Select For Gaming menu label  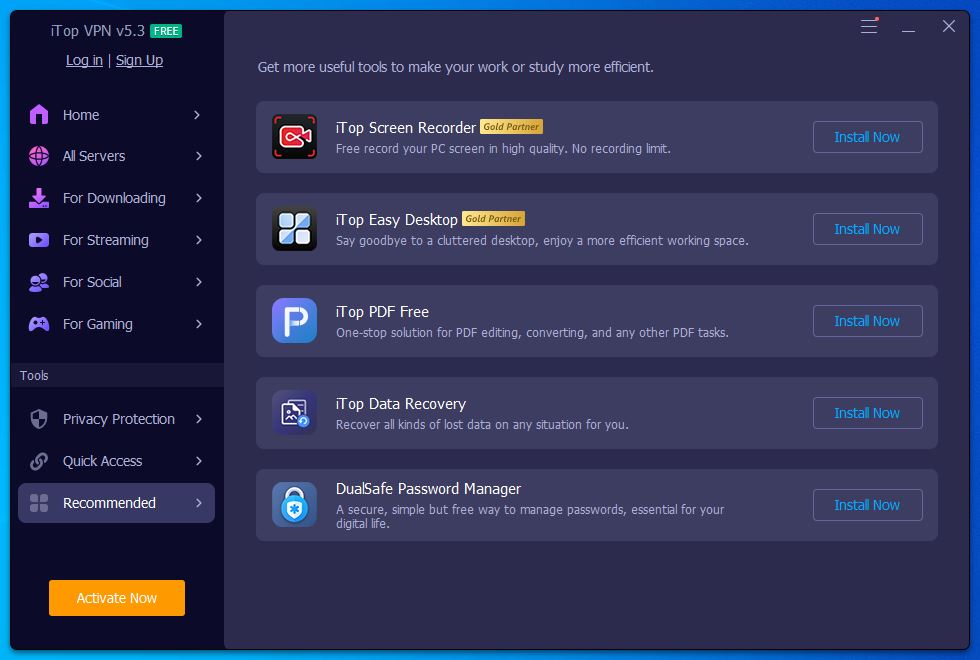(x=98, y=324)
